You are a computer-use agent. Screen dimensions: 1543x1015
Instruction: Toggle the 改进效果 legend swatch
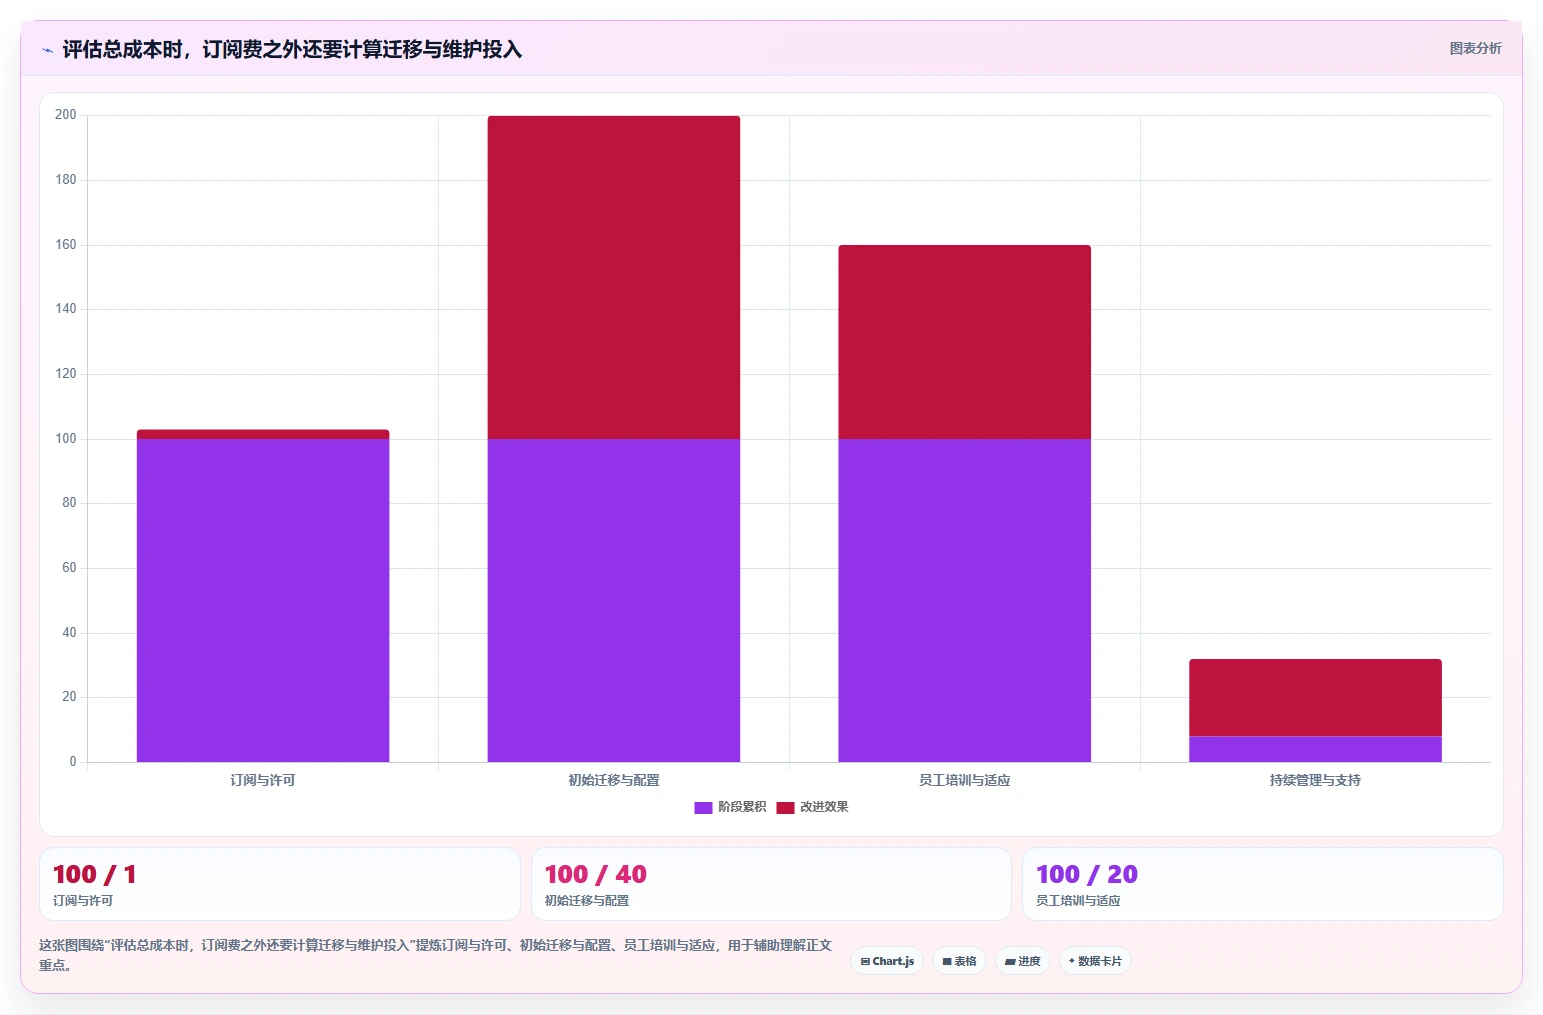[x=785, y=808]
